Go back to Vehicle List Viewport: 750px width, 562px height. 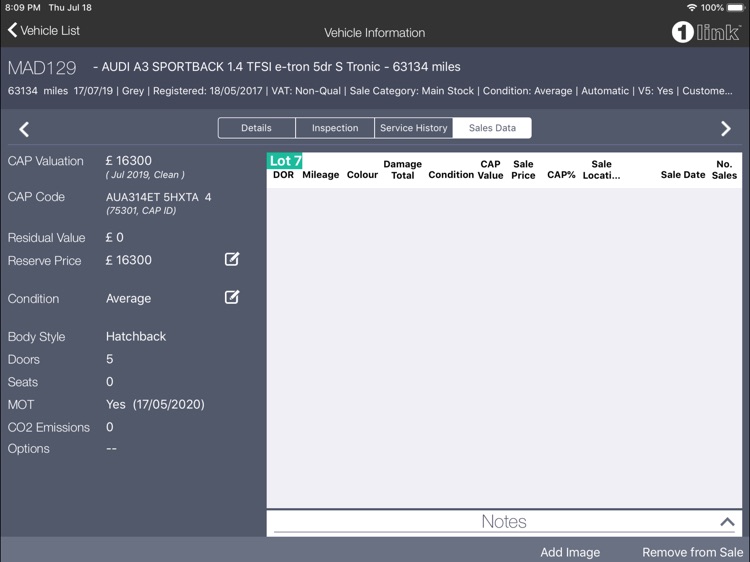(44, 31)
